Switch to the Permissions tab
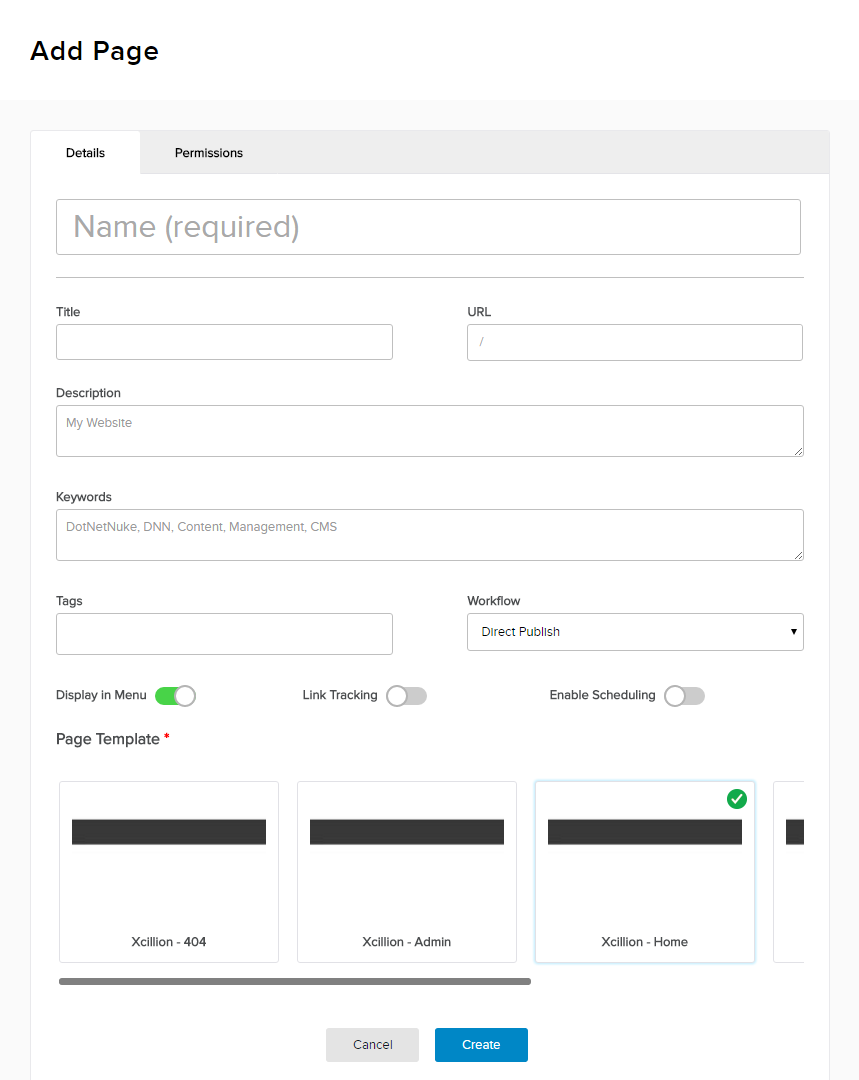This screenshot has height=1080, width=859. pos(209,153)
